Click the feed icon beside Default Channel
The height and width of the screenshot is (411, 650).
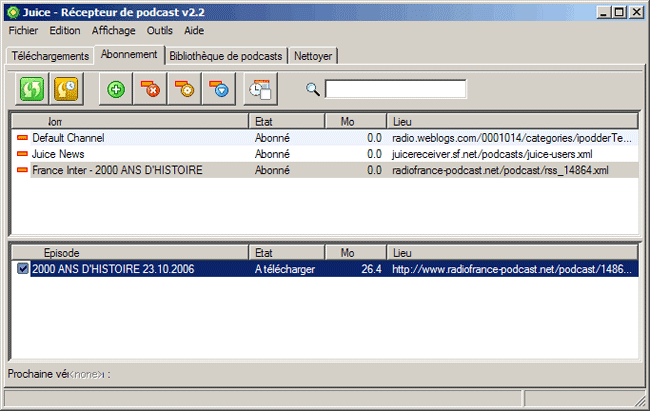22,137
